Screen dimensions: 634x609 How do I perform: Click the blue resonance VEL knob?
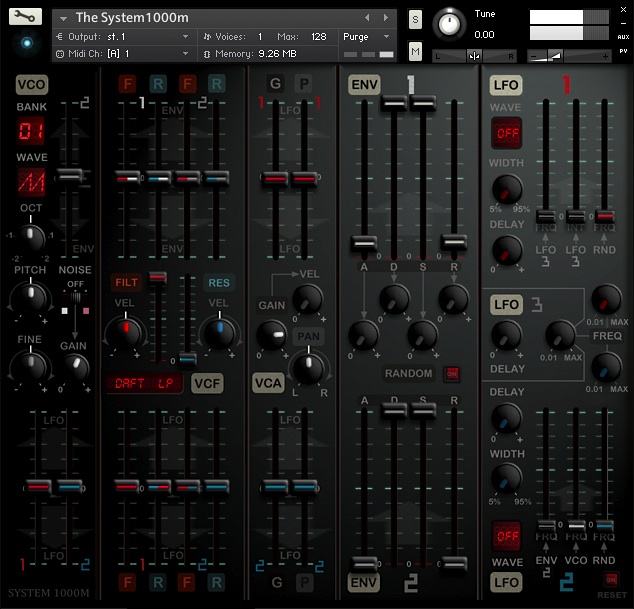click(x=220, y=332)
